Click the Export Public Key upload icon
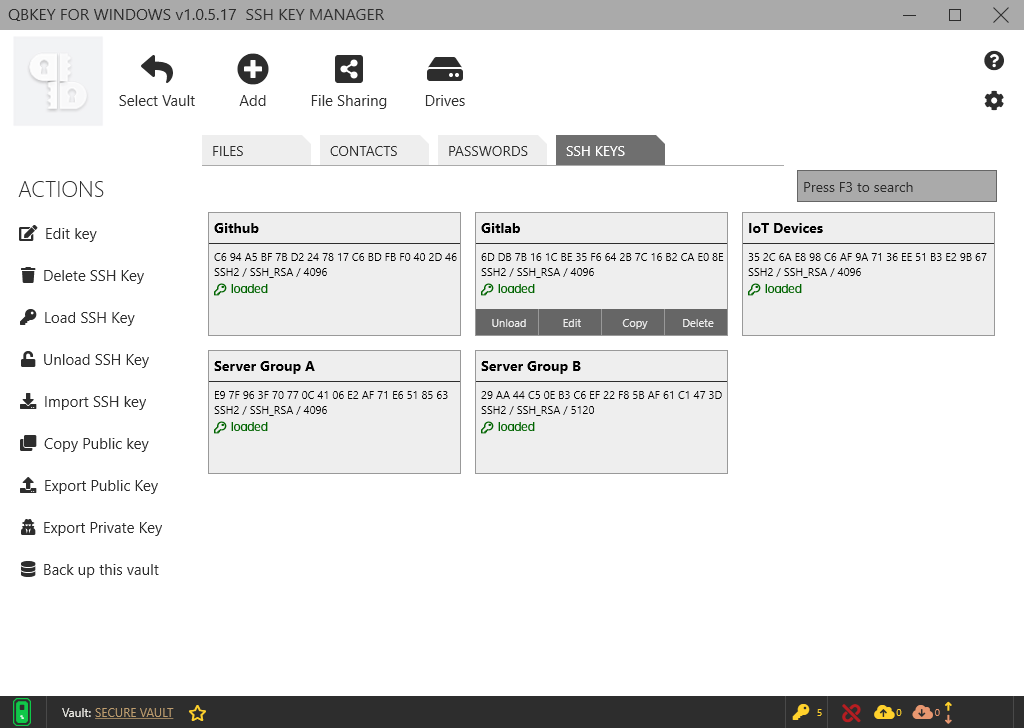Viewport: 1024px width, 728px height. coord(28,485)
